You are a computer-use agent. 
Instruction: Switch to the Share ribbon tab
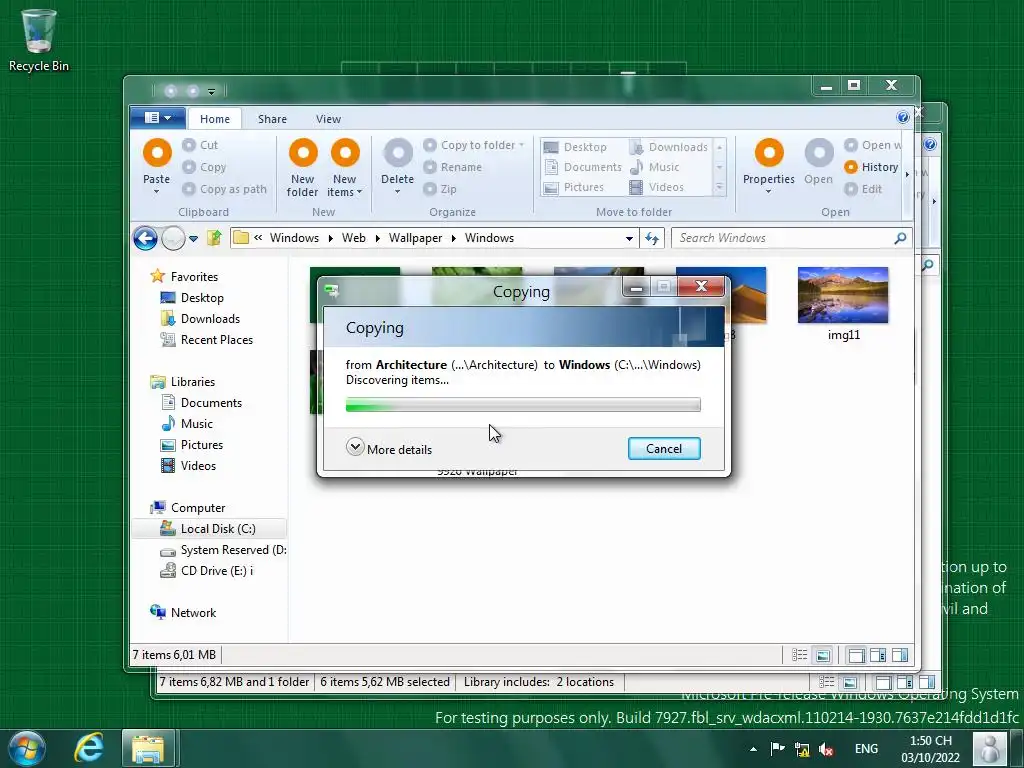pyautogui.click(x=272, y=119)
